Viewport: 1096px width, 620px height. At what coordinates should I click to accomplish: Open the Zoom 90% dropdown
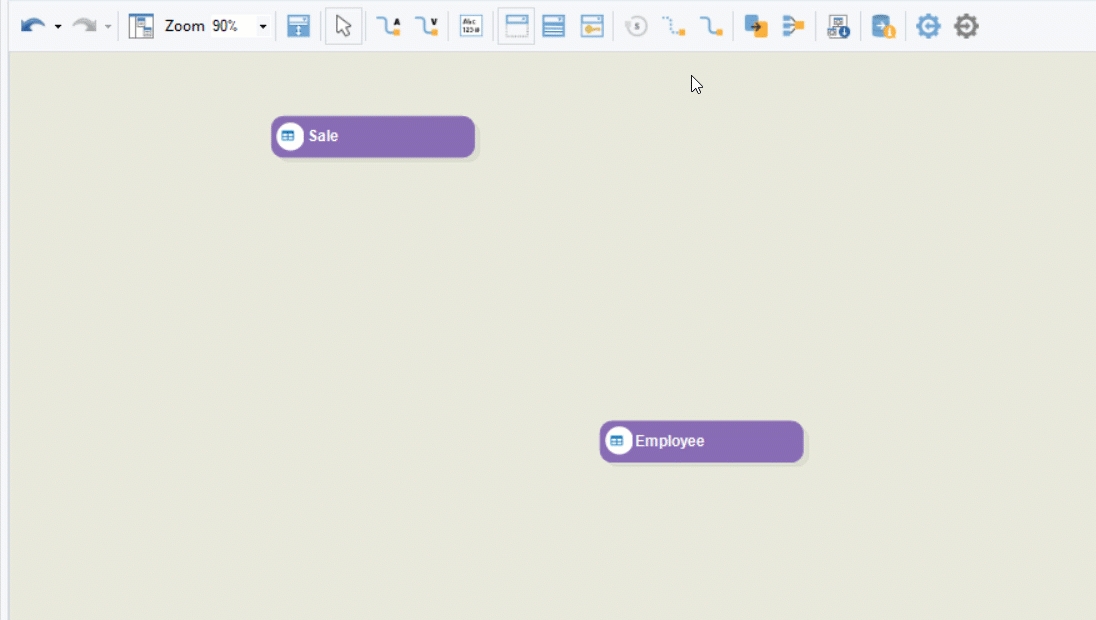pyautogui.click(x=263, y=27)
